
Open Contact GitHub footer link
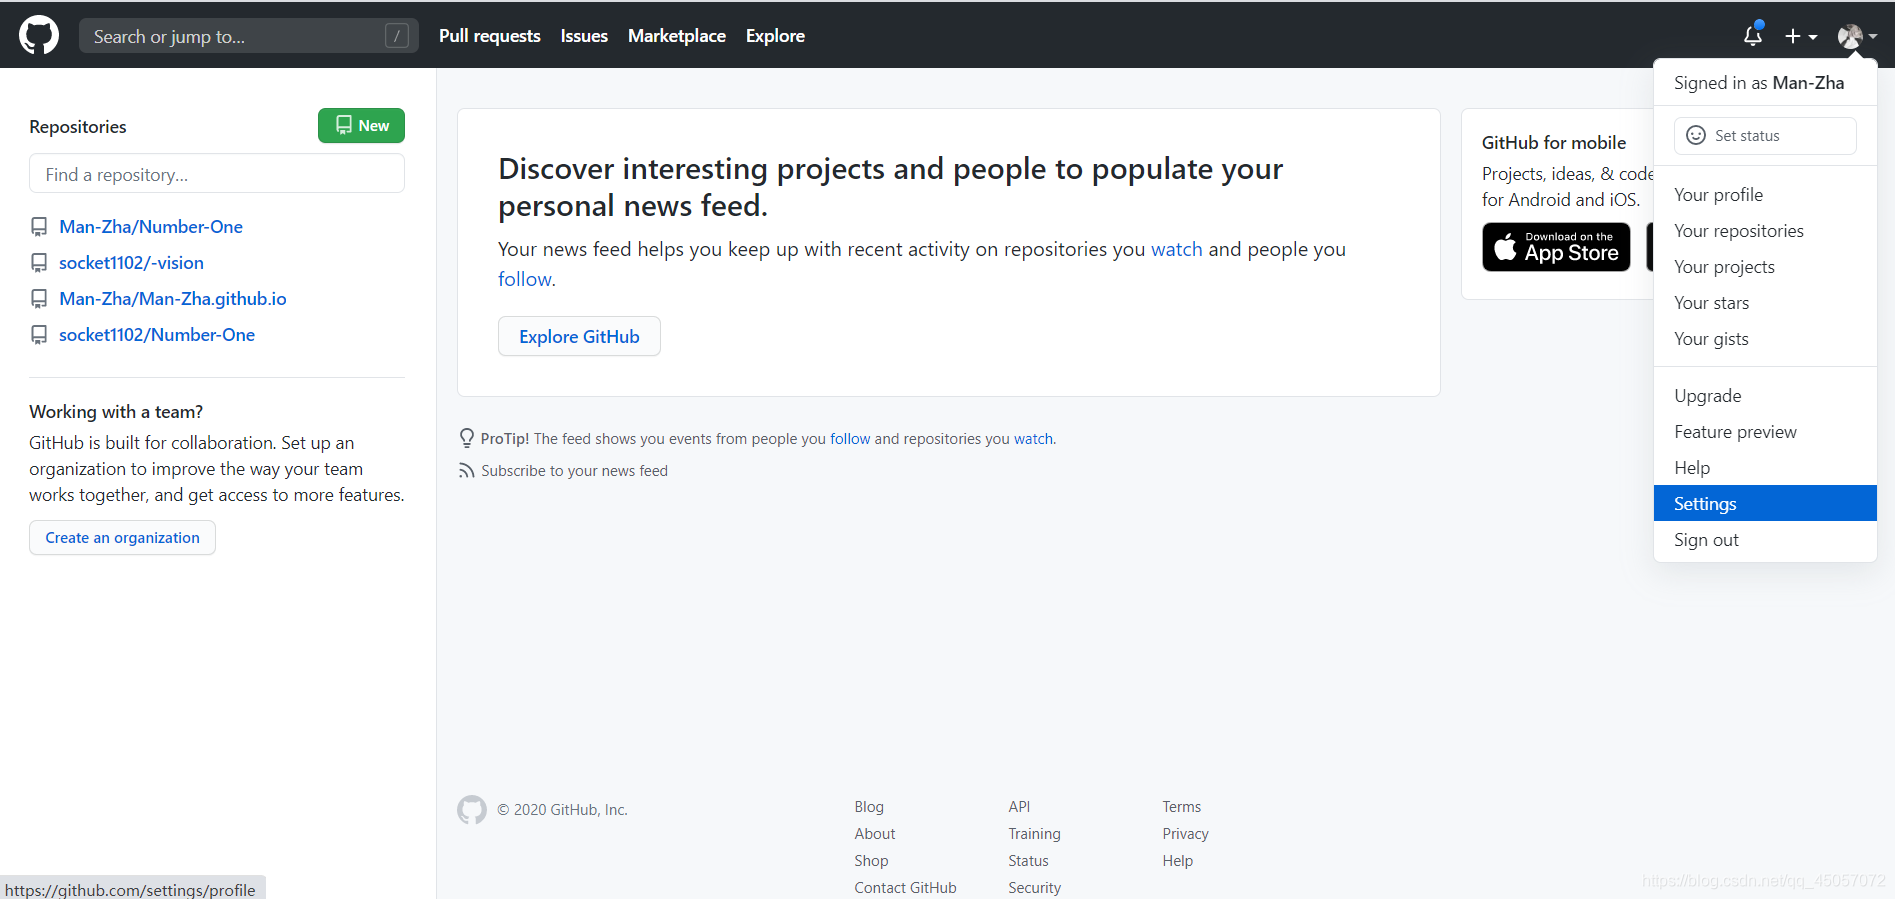[x=905, y=887]
